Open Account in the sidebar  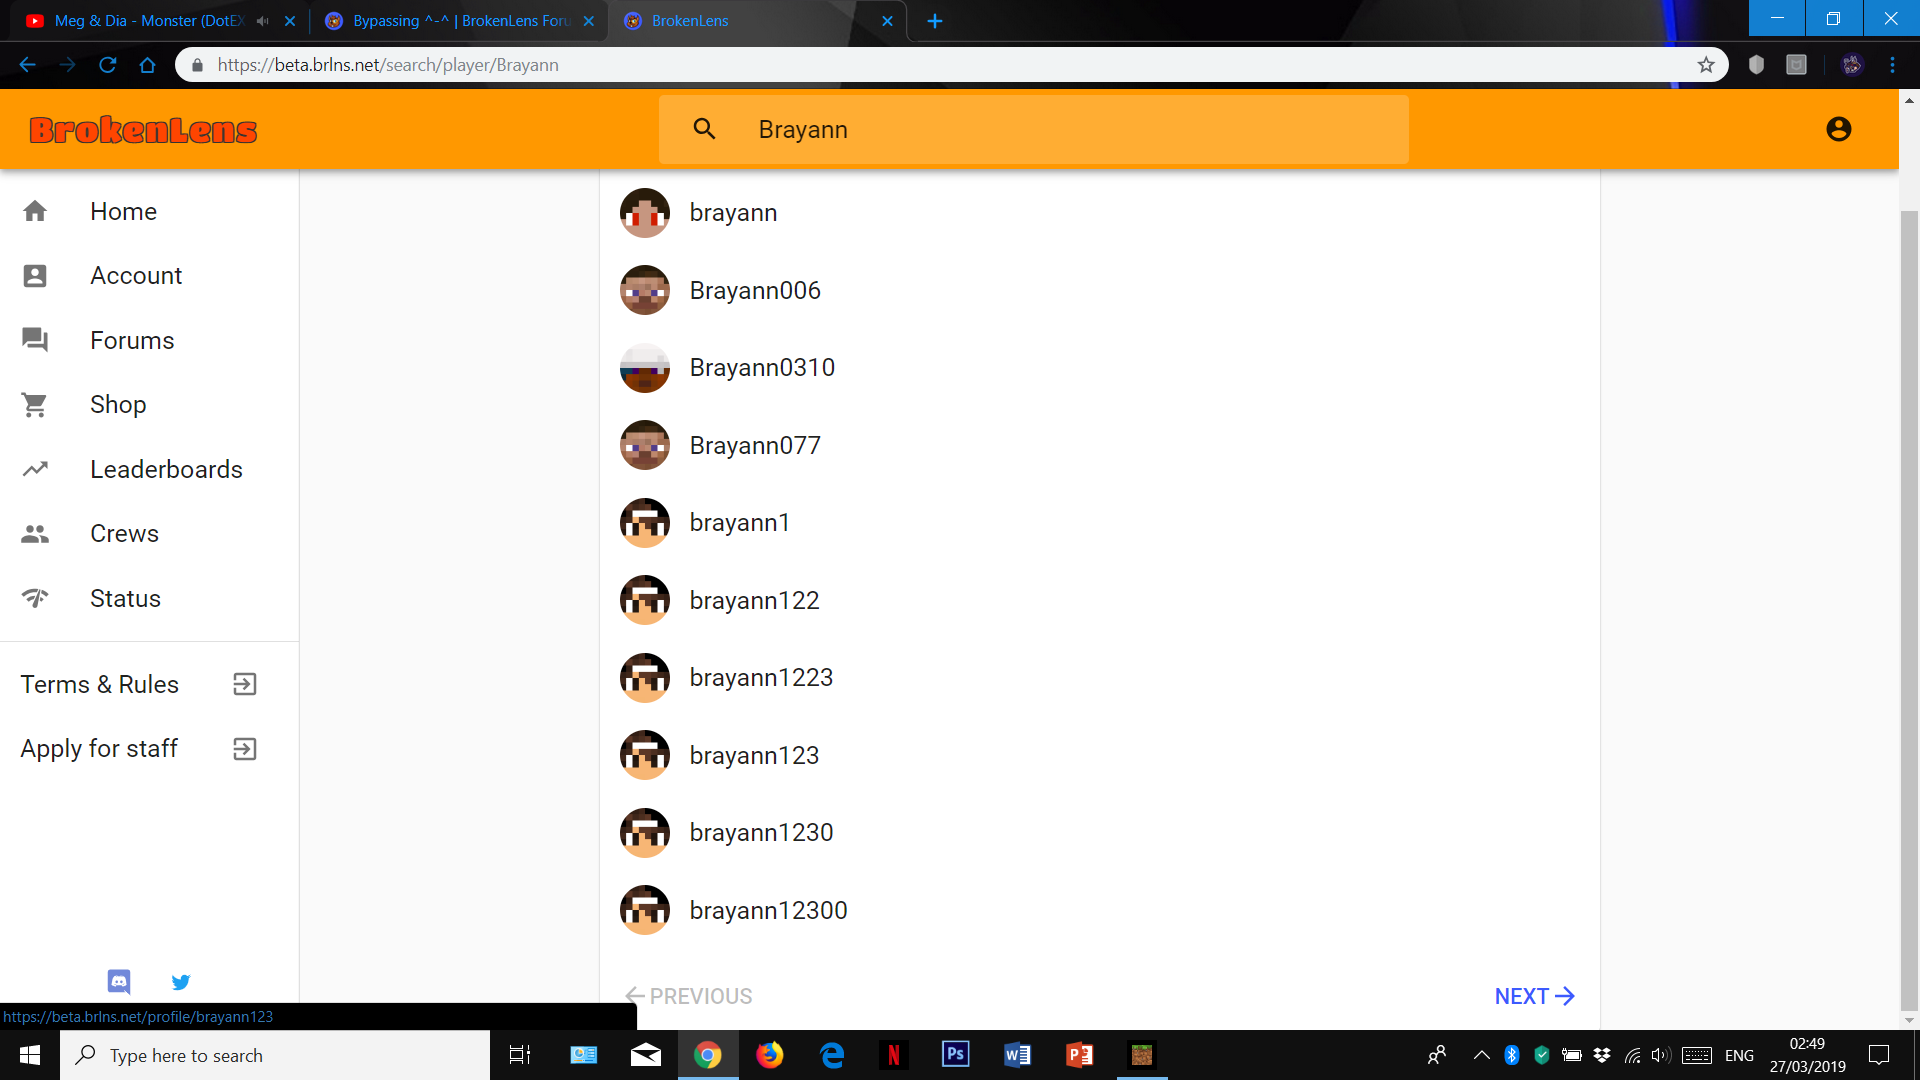coord(149,276)
